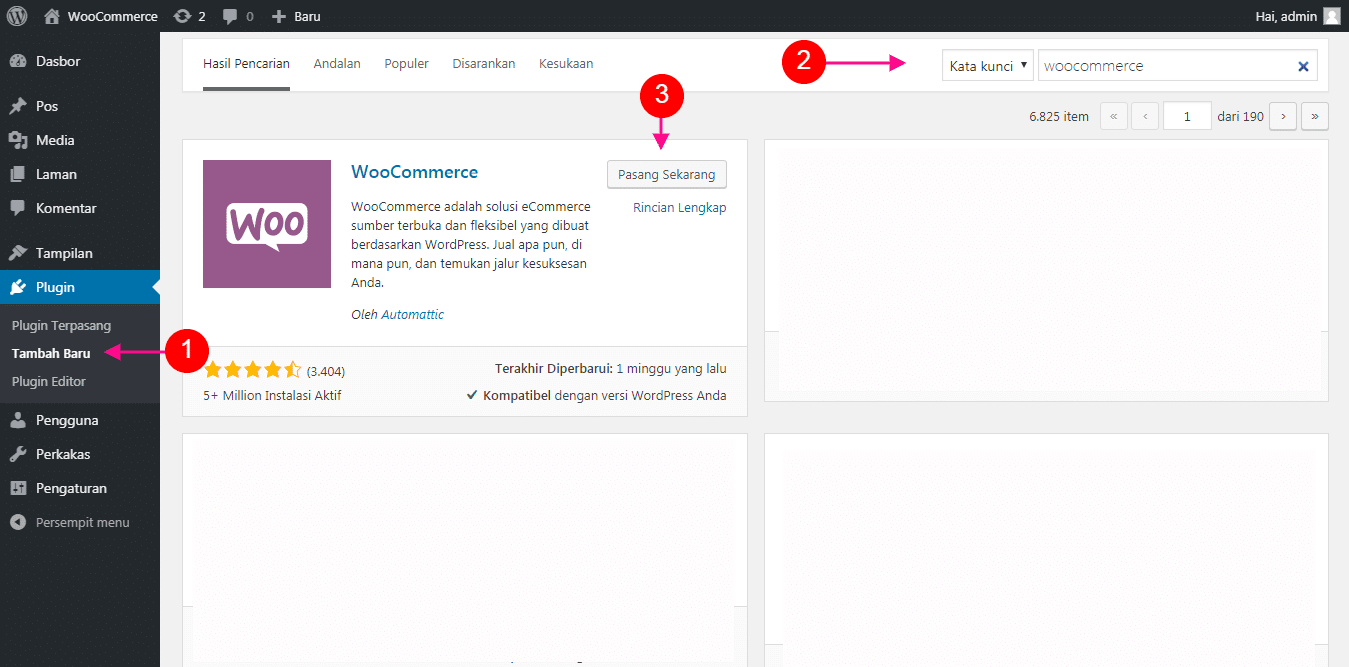The width and height of the screenshot is (1349, 667).
Task: Click the 5+ Million Instalasi Aktif text
Action: coord(272,395)
